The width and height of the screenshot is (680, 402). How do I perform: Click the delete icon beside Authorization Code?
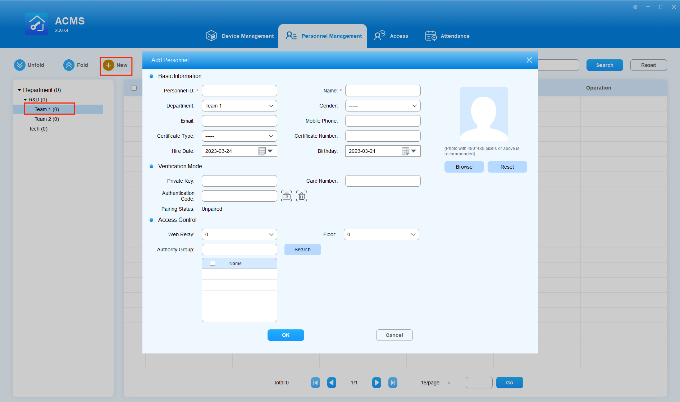tap(301, 196)
